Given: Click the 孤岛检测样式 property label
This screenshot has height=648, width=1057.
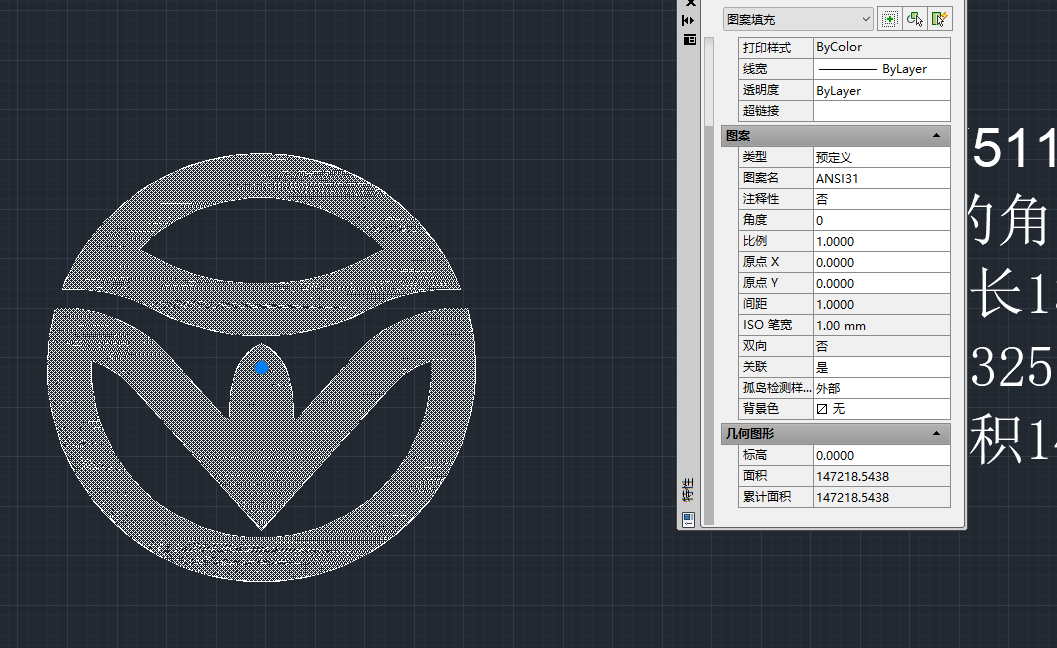Looking at the screenshot, I should 776,388.
